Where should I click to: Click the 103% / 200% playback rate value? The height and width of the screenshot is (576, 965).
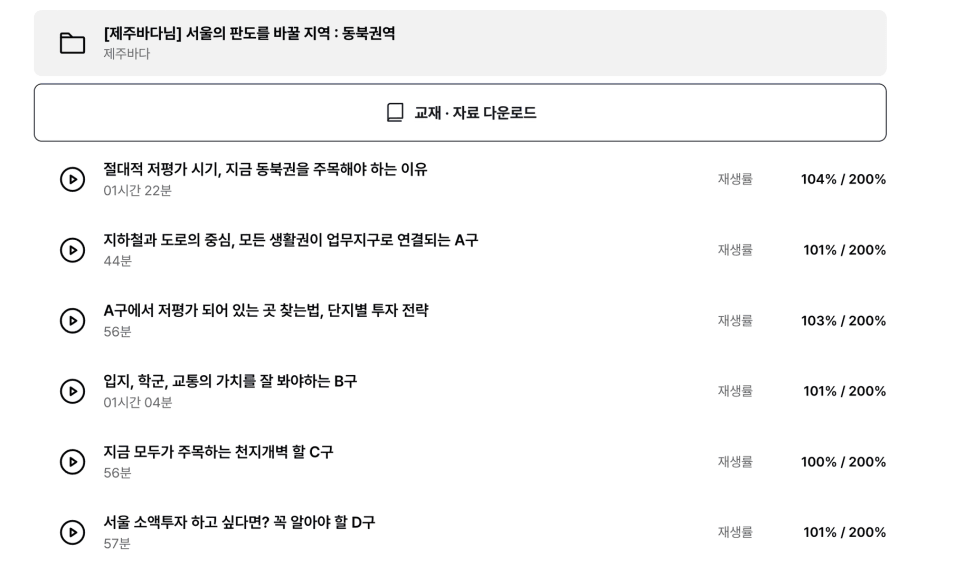point(843,321)
